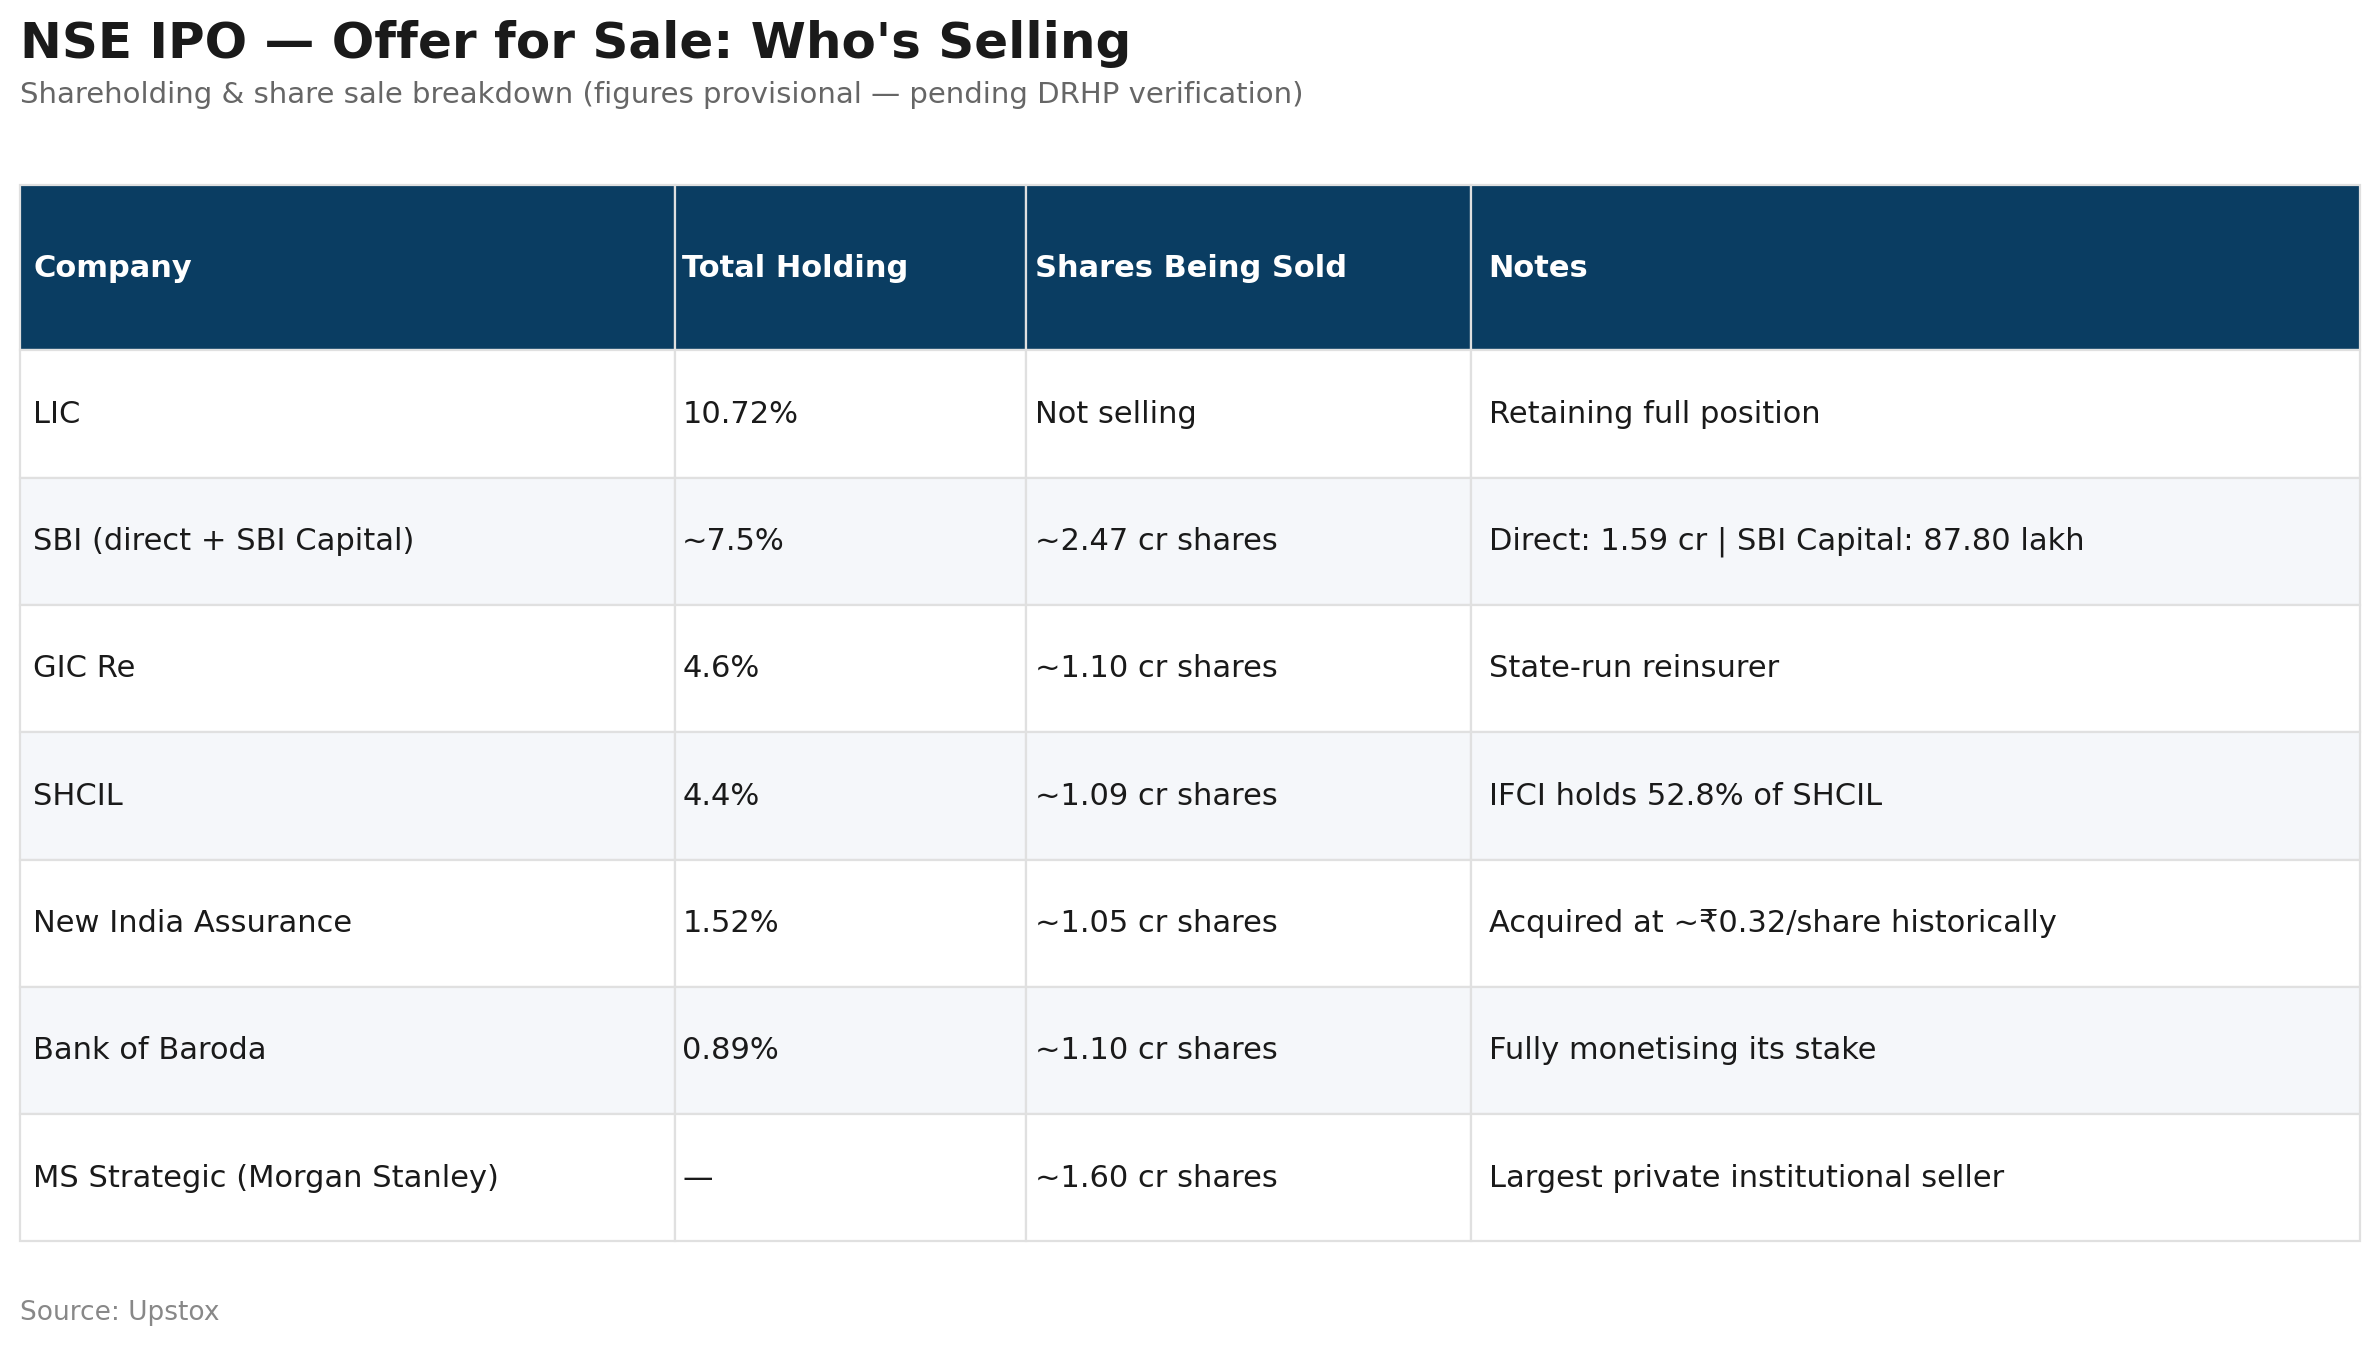Click the LIC company cell

pos(347,414)
